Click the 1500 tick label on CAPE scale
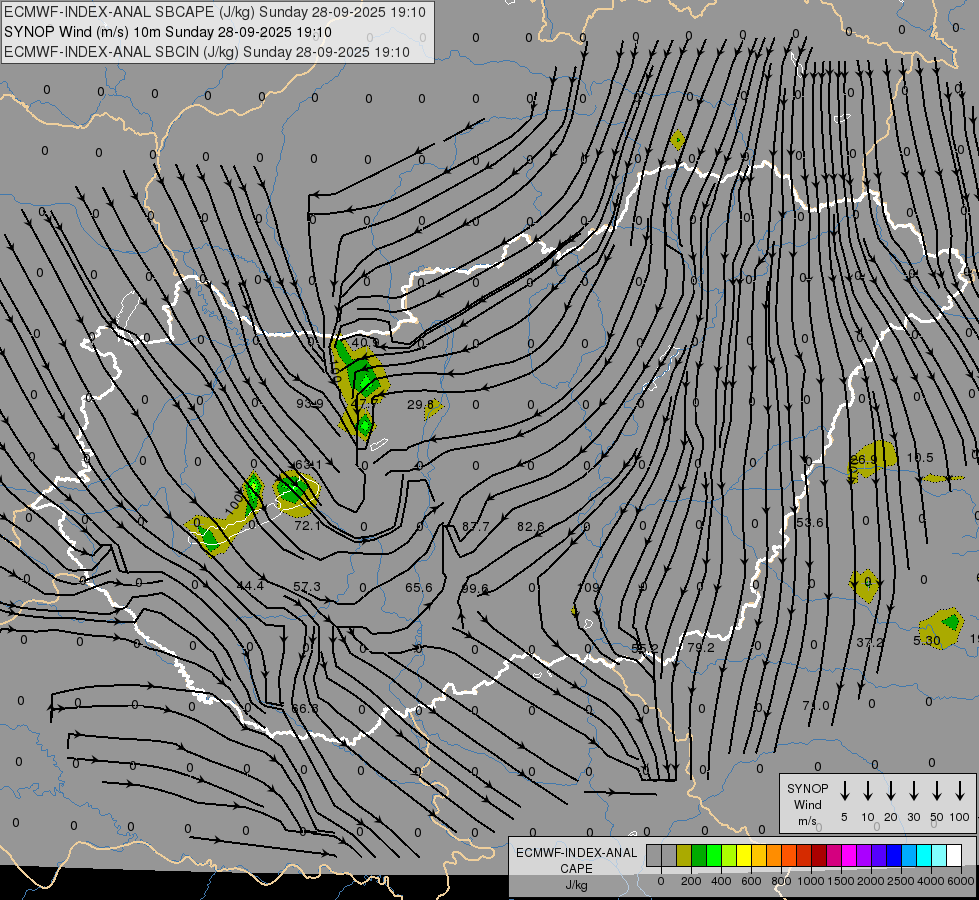Screen dimensions: 979x900 [841, 881]
